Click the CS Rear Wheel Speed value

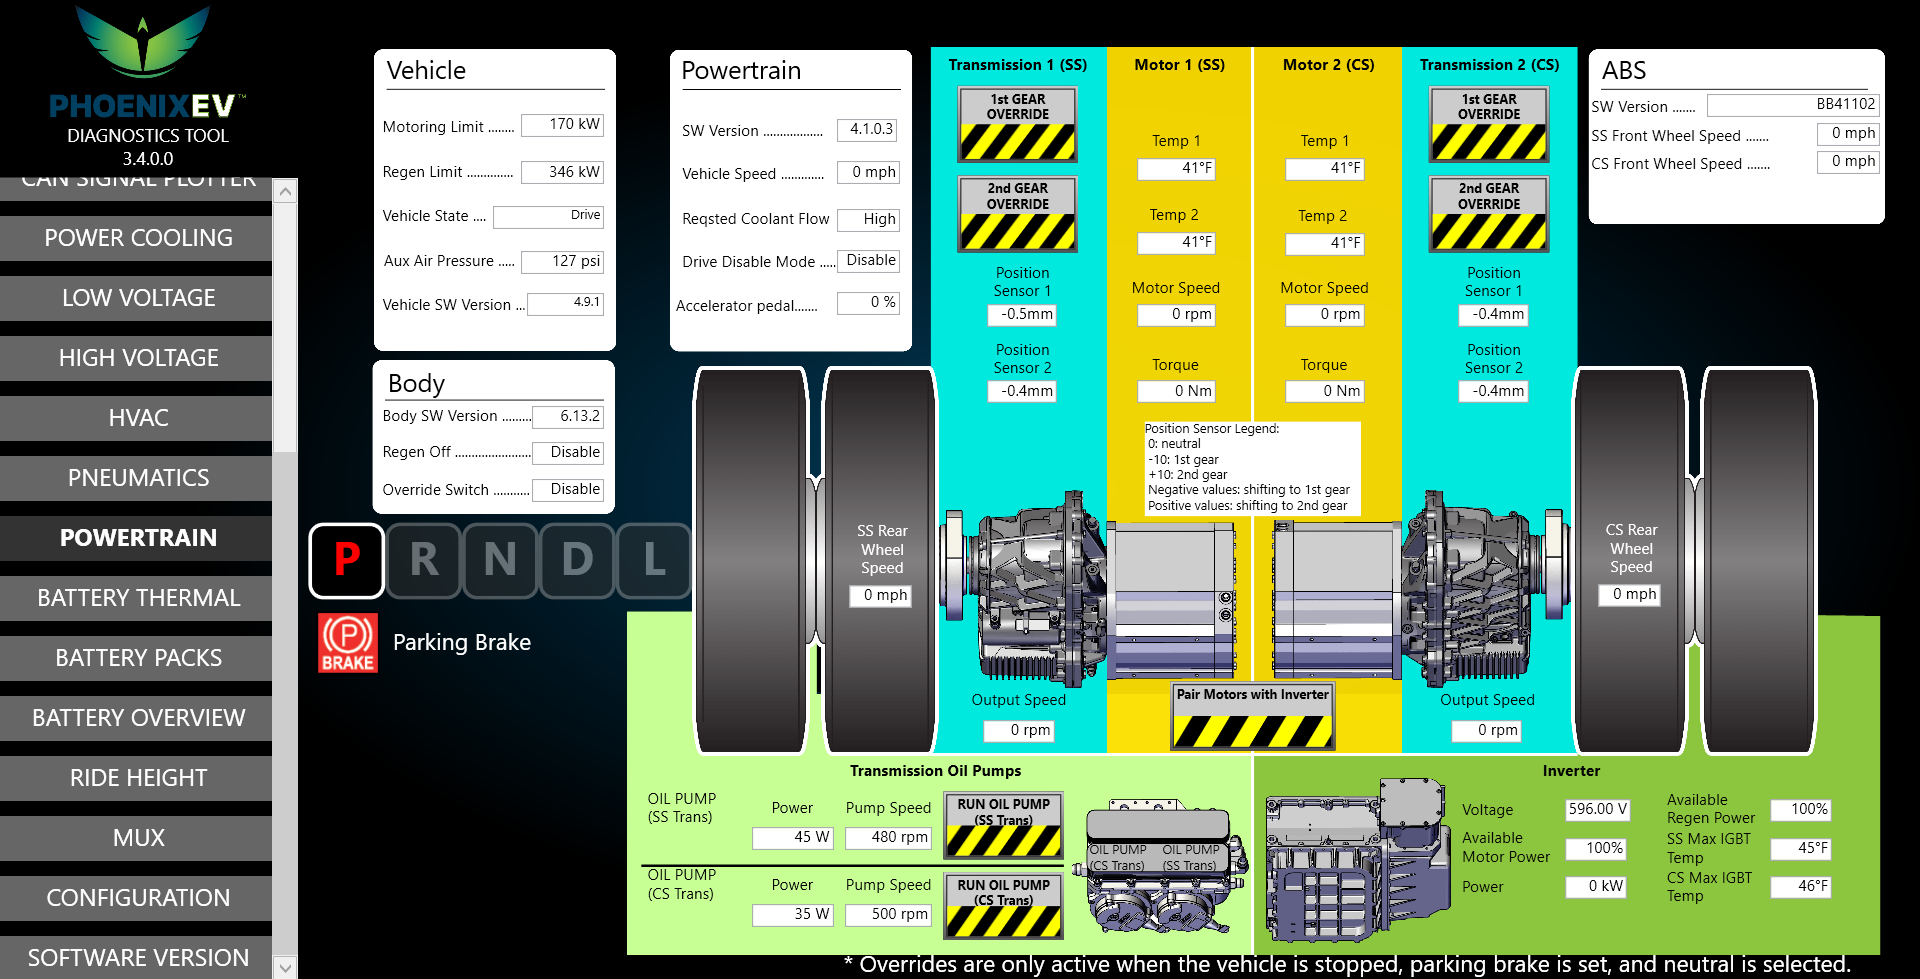click(1629, 595)
